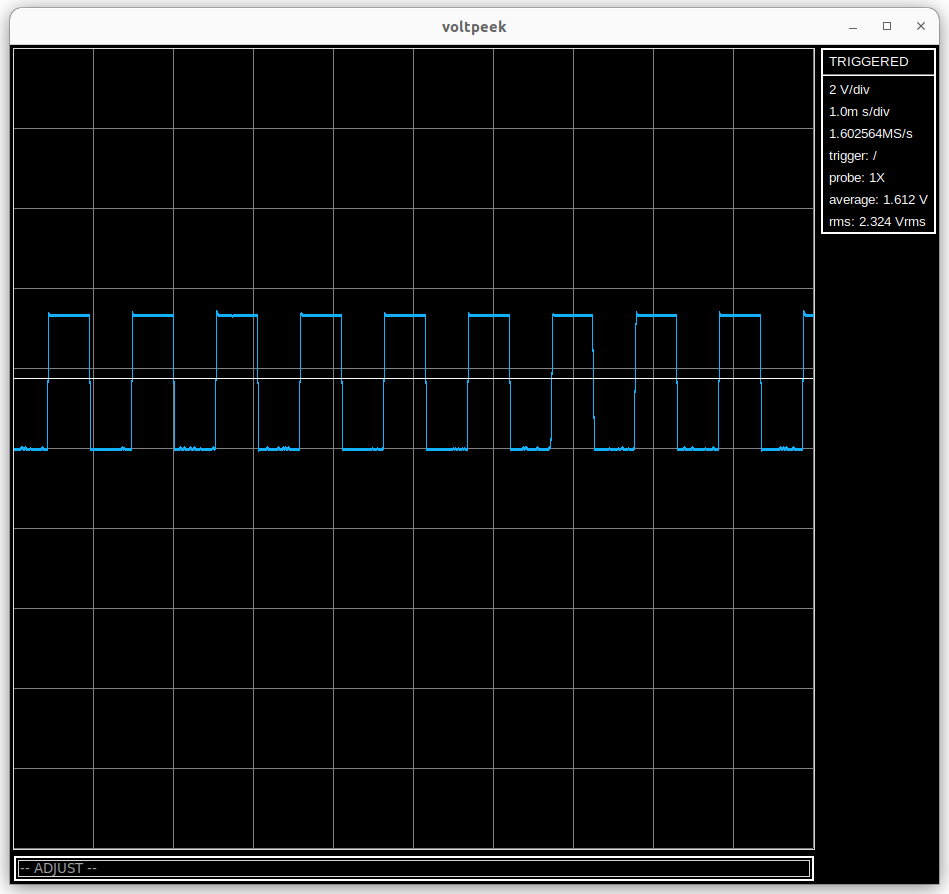Click the 1.0m s/div timebase readout
This screenshot has width=949, height=894.
point(859,112)
